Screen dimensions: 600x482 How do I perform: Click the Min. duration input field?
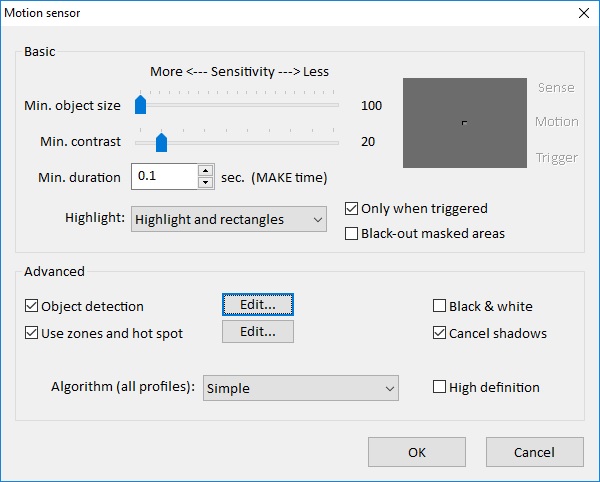165,176
